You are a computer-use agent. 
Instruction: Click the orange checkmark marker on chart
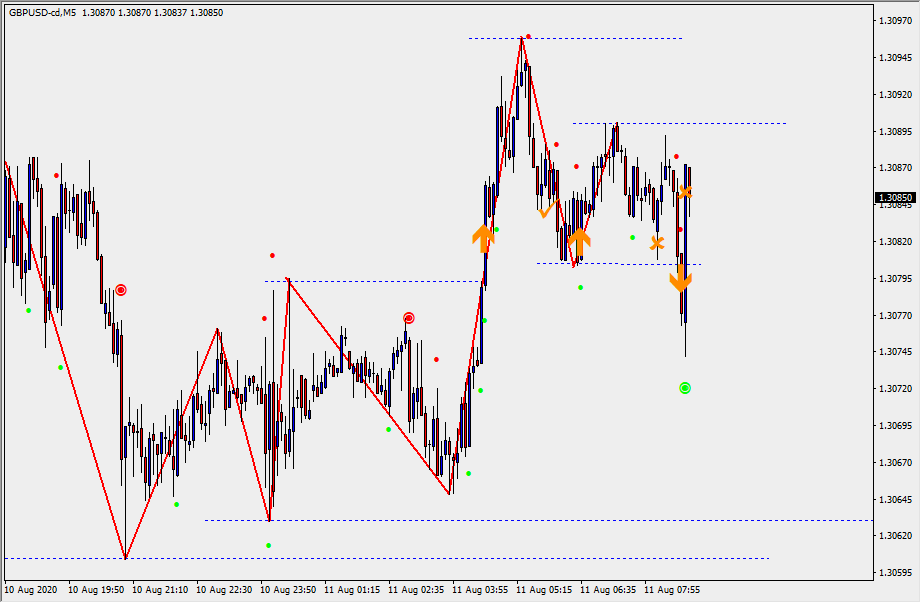(546, 210)
